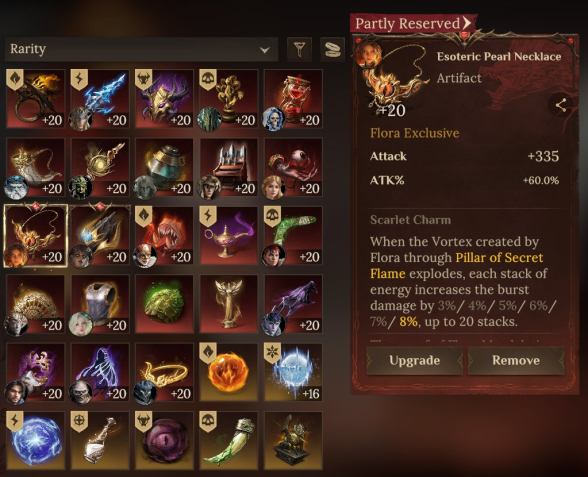Select the red eyeball hand artifact
Viewport: 588px width, 477px height.
[x=293, y=167]
